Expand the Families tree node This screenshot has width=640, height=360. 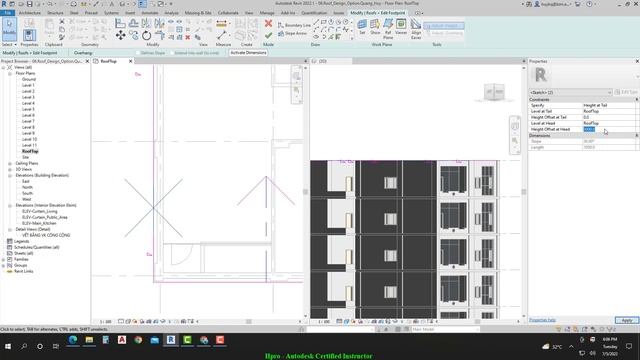pyautogui.click(x=3, y=259)
